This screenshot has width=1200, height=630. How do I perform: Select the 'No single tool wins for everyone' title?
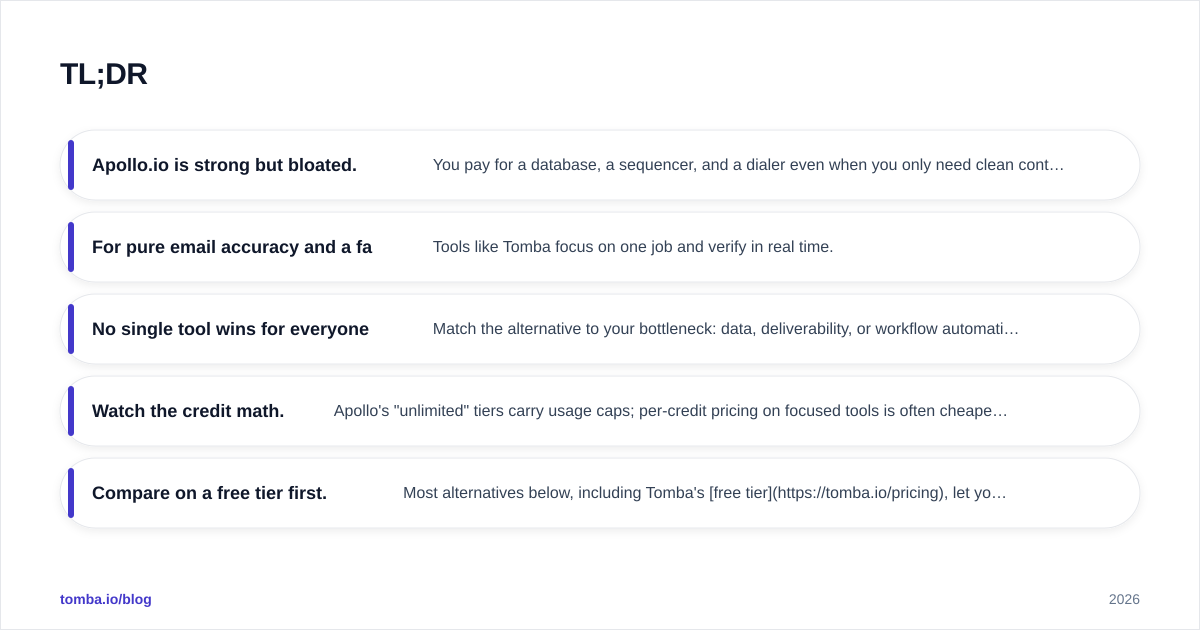click(x=230, y=329)
